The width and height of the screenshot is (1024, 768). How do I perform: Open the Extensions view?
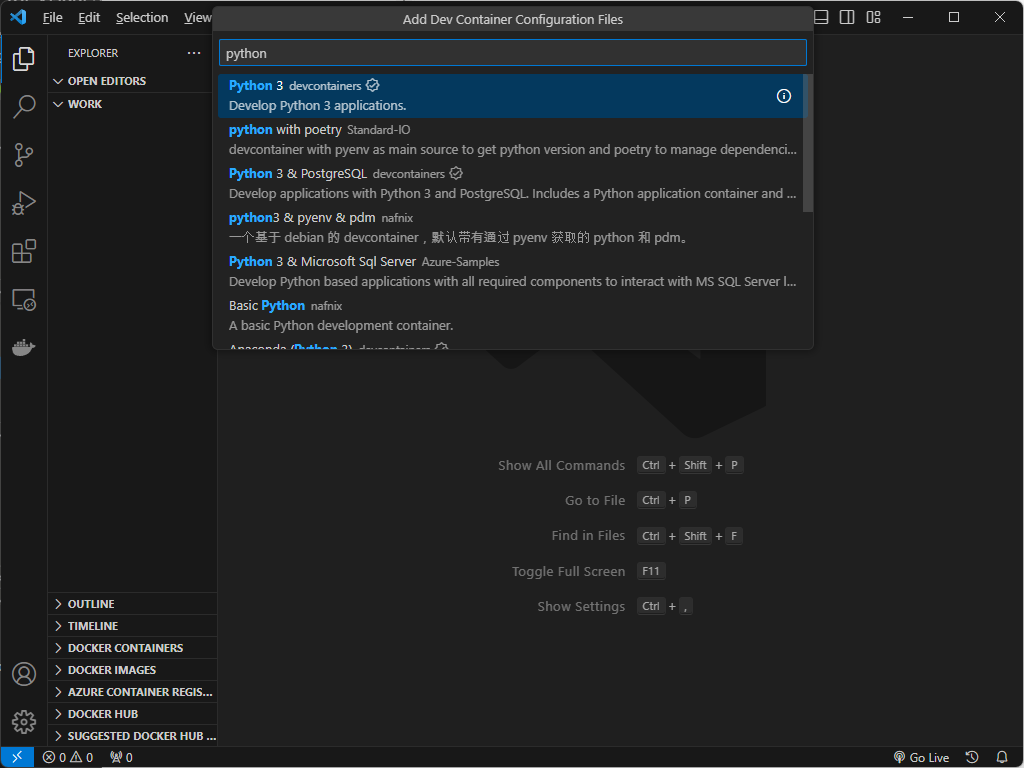pos(24,251)
